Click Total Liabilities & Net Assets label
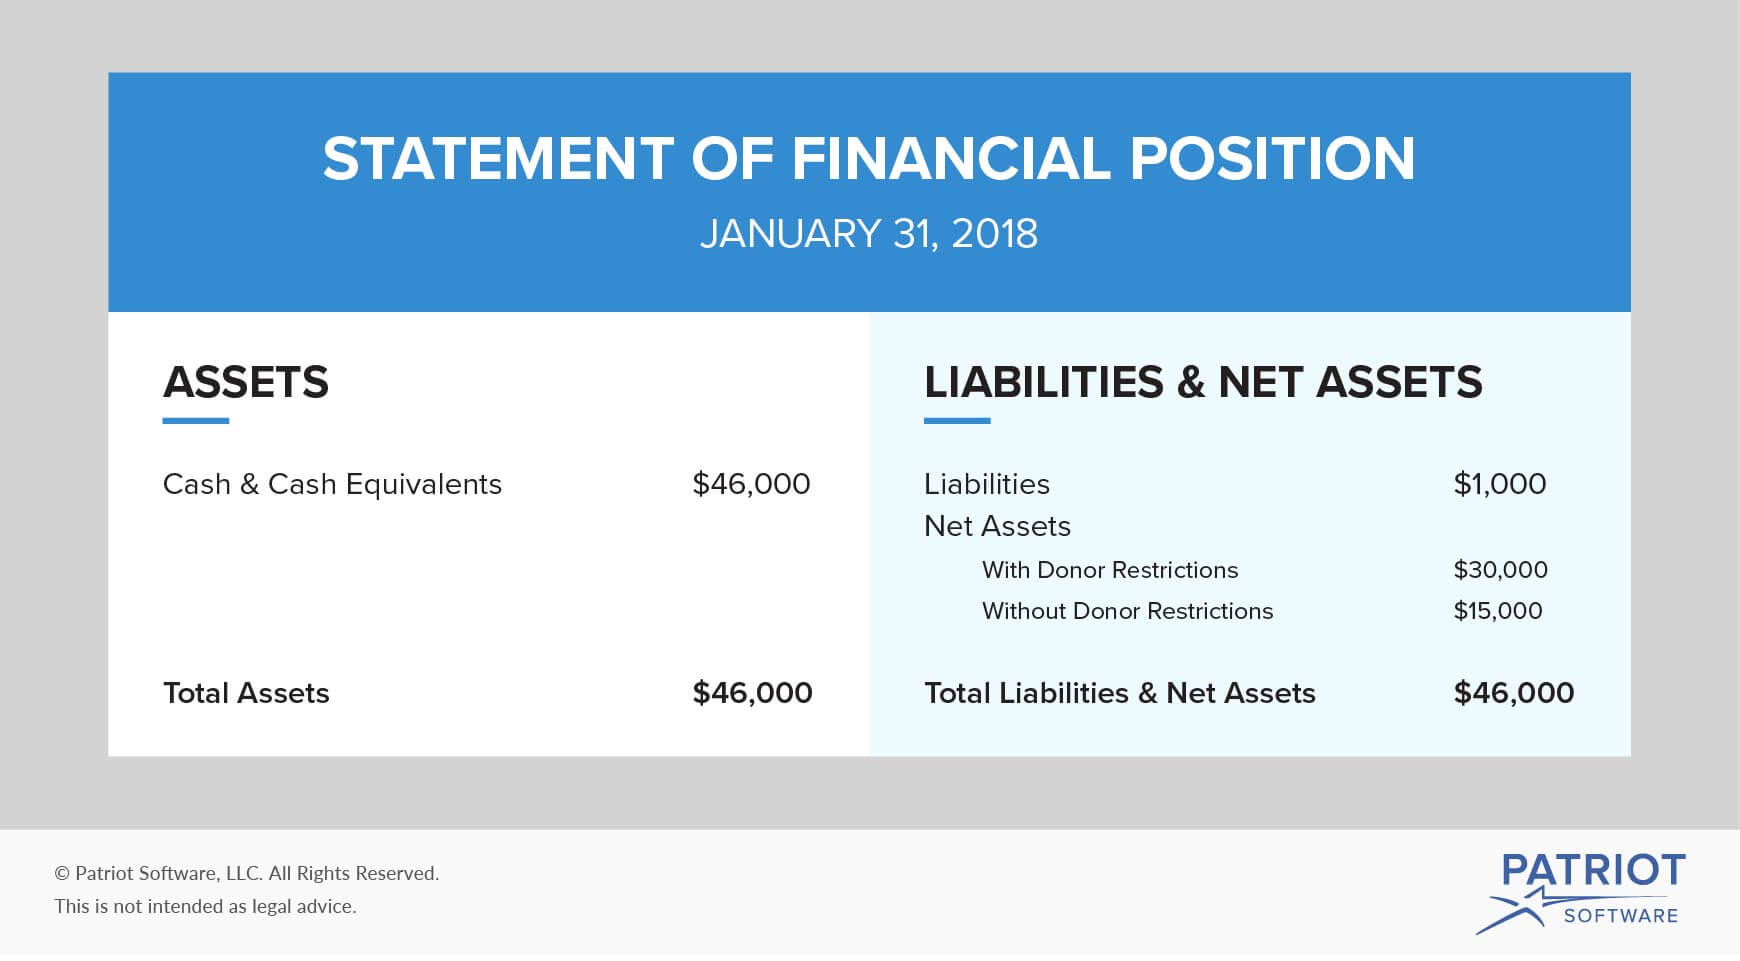1740x961 pixels. (x=1120, y=693)
